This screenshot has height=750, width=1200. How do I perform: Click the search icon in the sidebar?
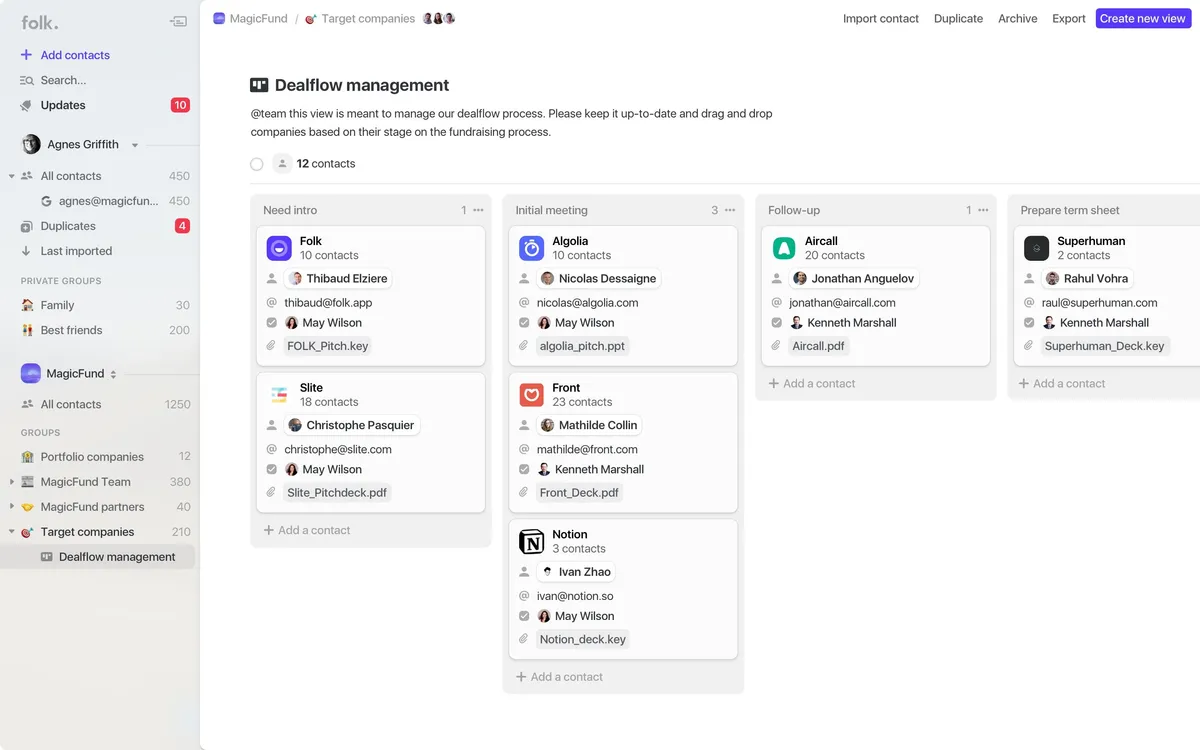click(x=27, y=80)
